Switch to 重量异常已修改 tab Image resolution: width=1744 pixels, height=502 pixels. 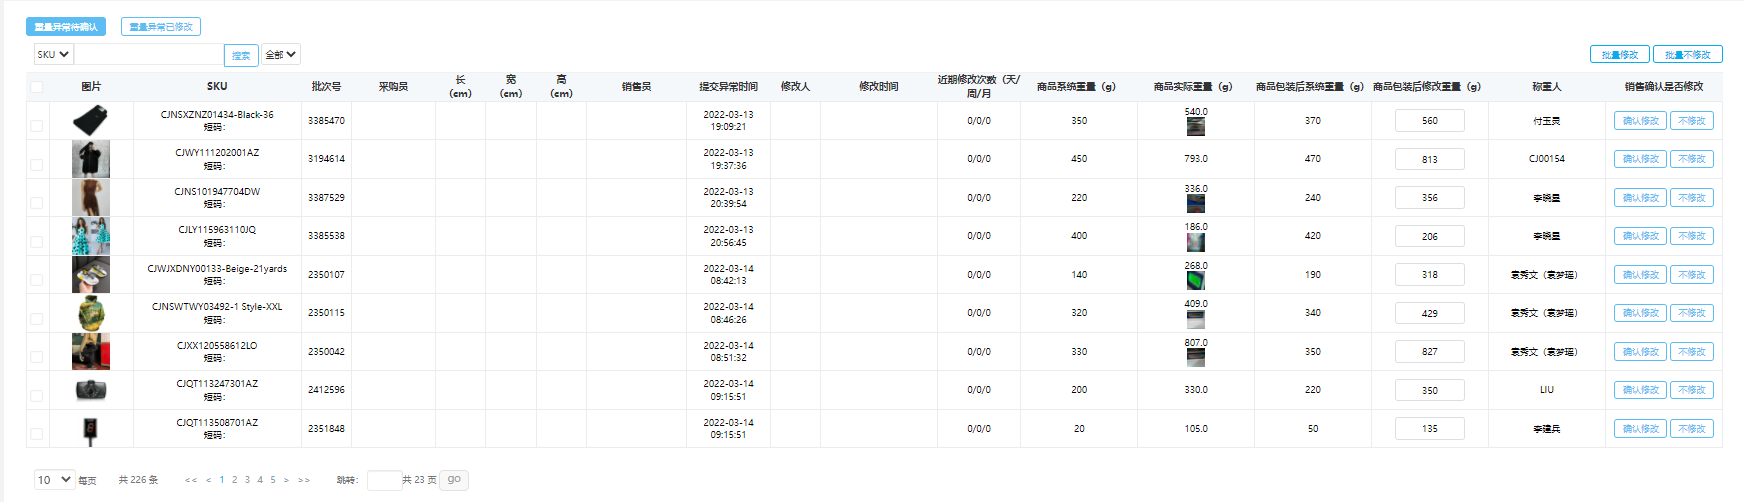161,27
